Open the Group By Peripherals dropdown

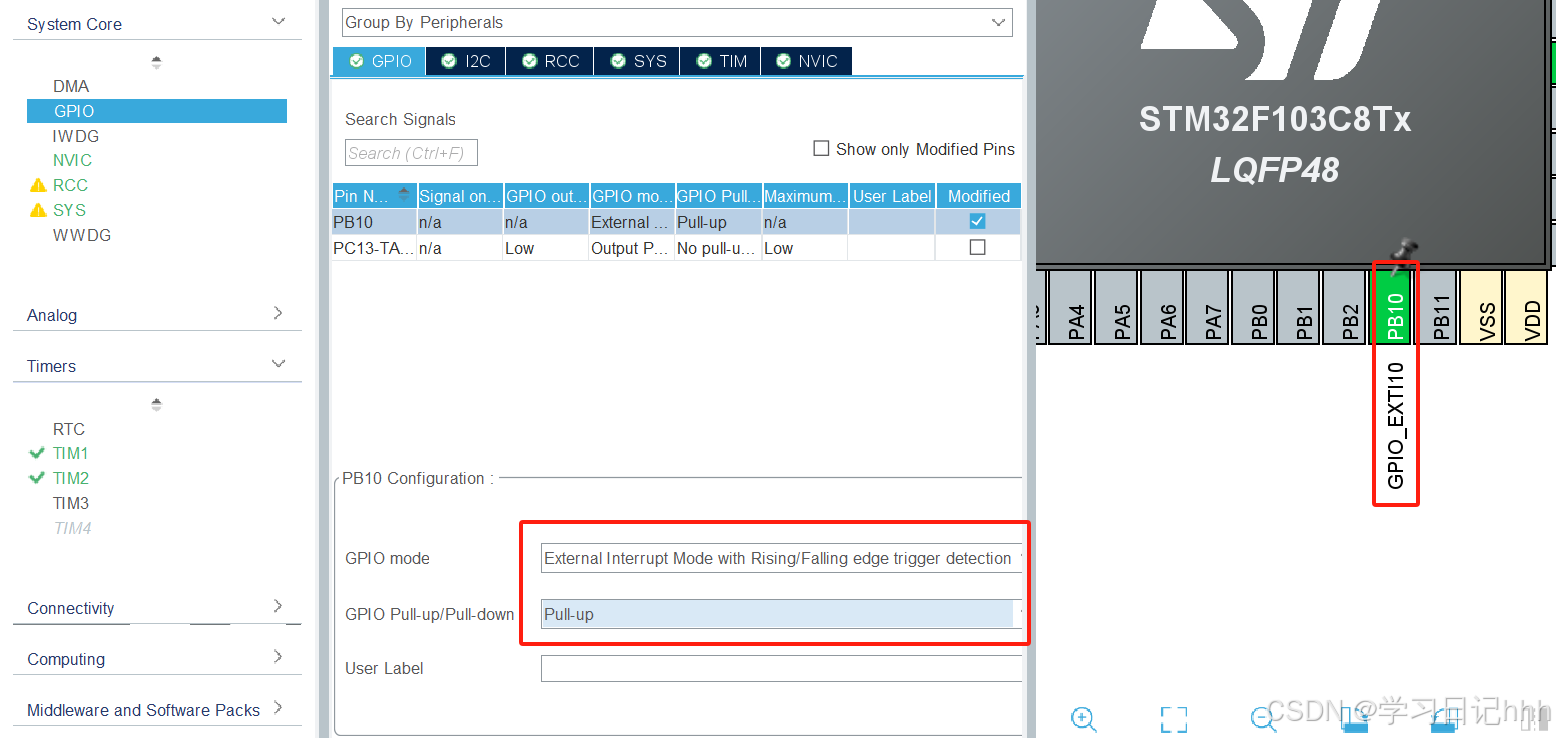(677, 22)
